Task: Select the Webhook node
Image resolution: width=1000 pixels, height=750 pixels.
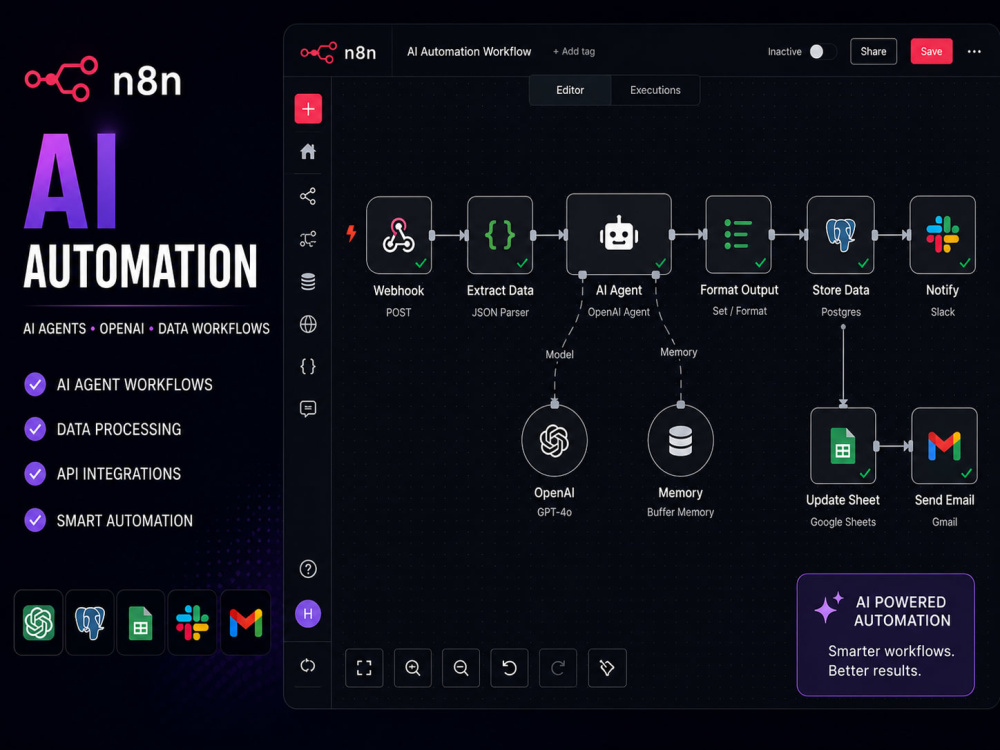Action: (x=399, y=235)
